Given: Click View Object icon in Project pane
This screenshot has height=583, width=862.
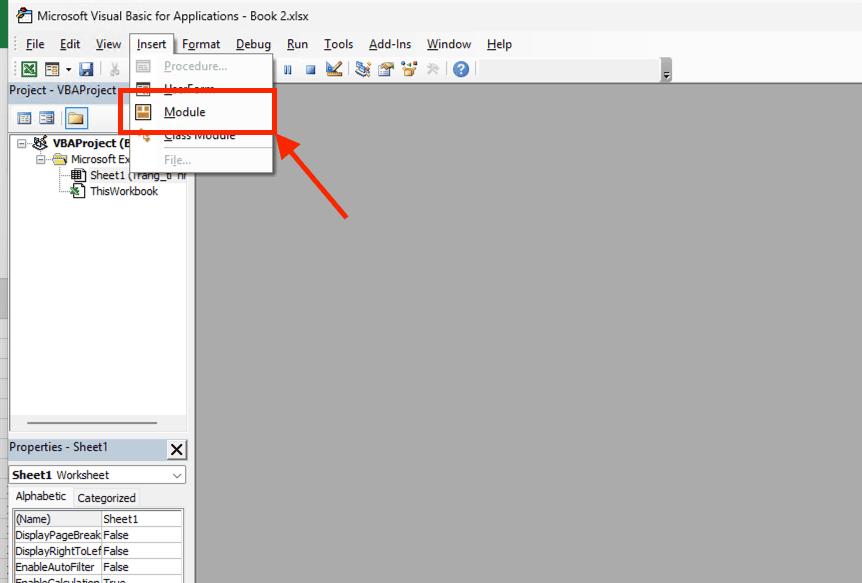Looking at the screenshot, I should coord(47,118).
